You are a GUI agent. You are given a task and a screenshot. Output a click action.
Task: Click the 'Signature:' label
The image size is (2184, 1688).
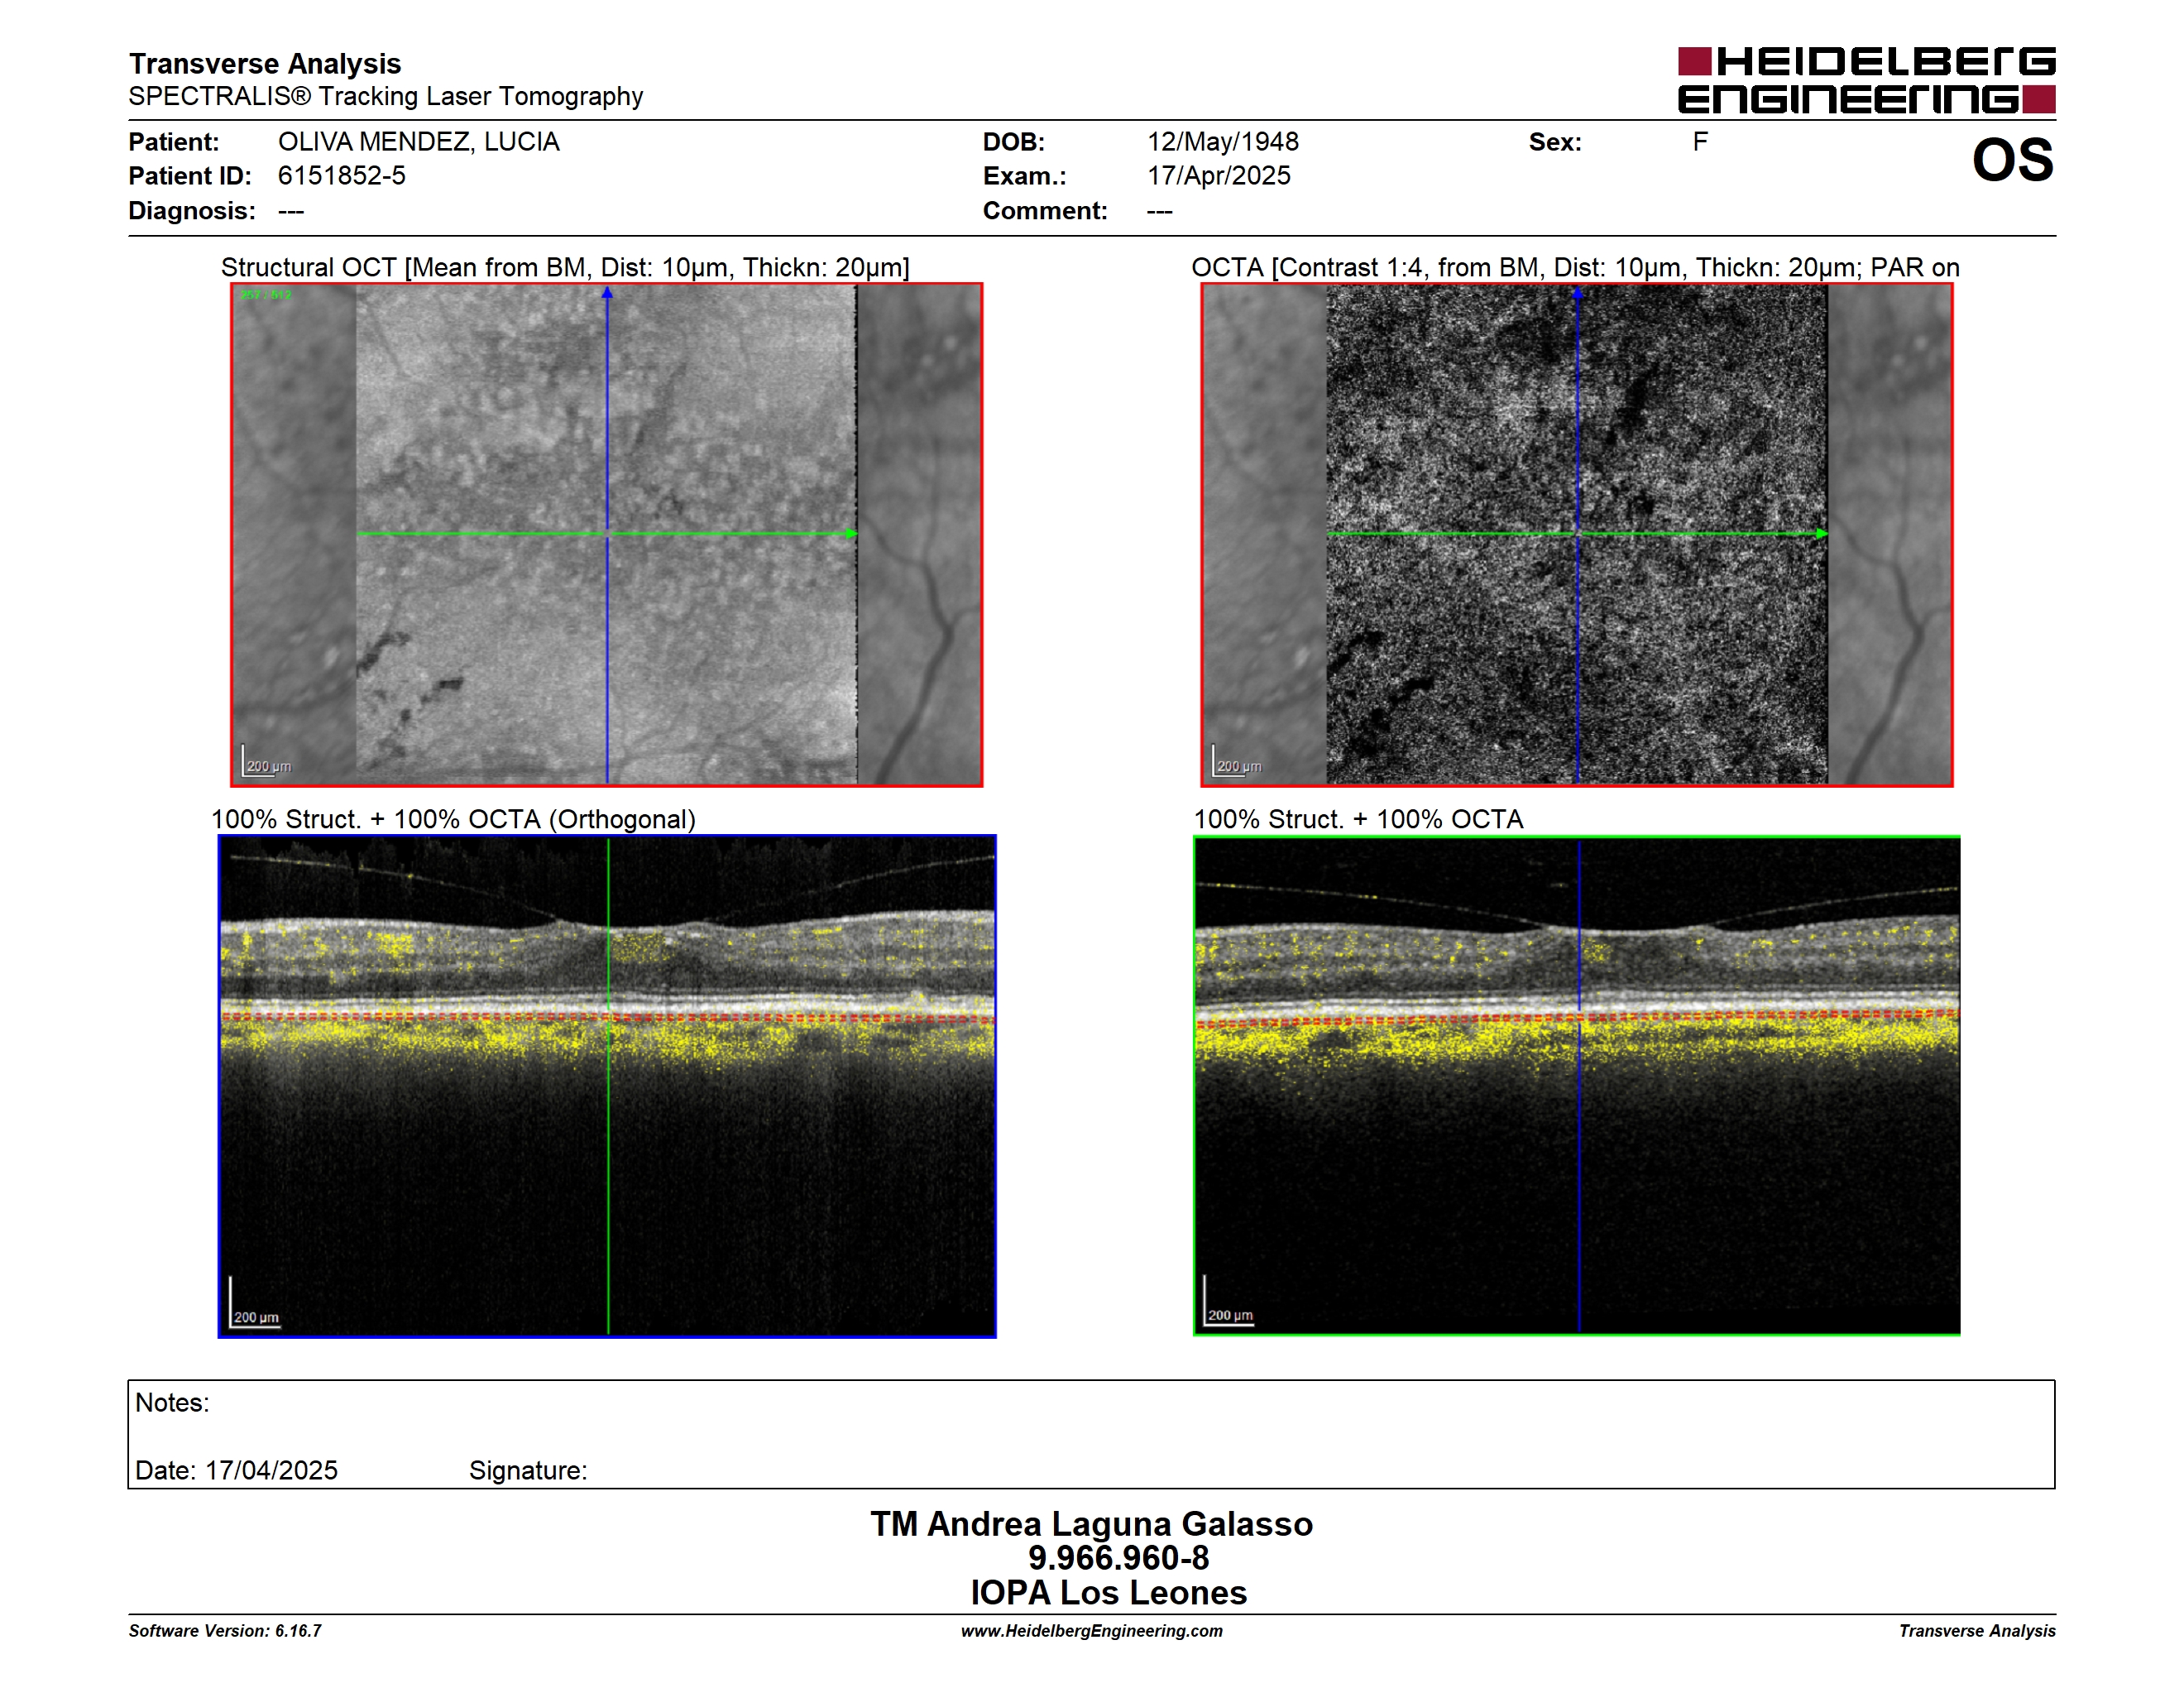pos(528,1470)
